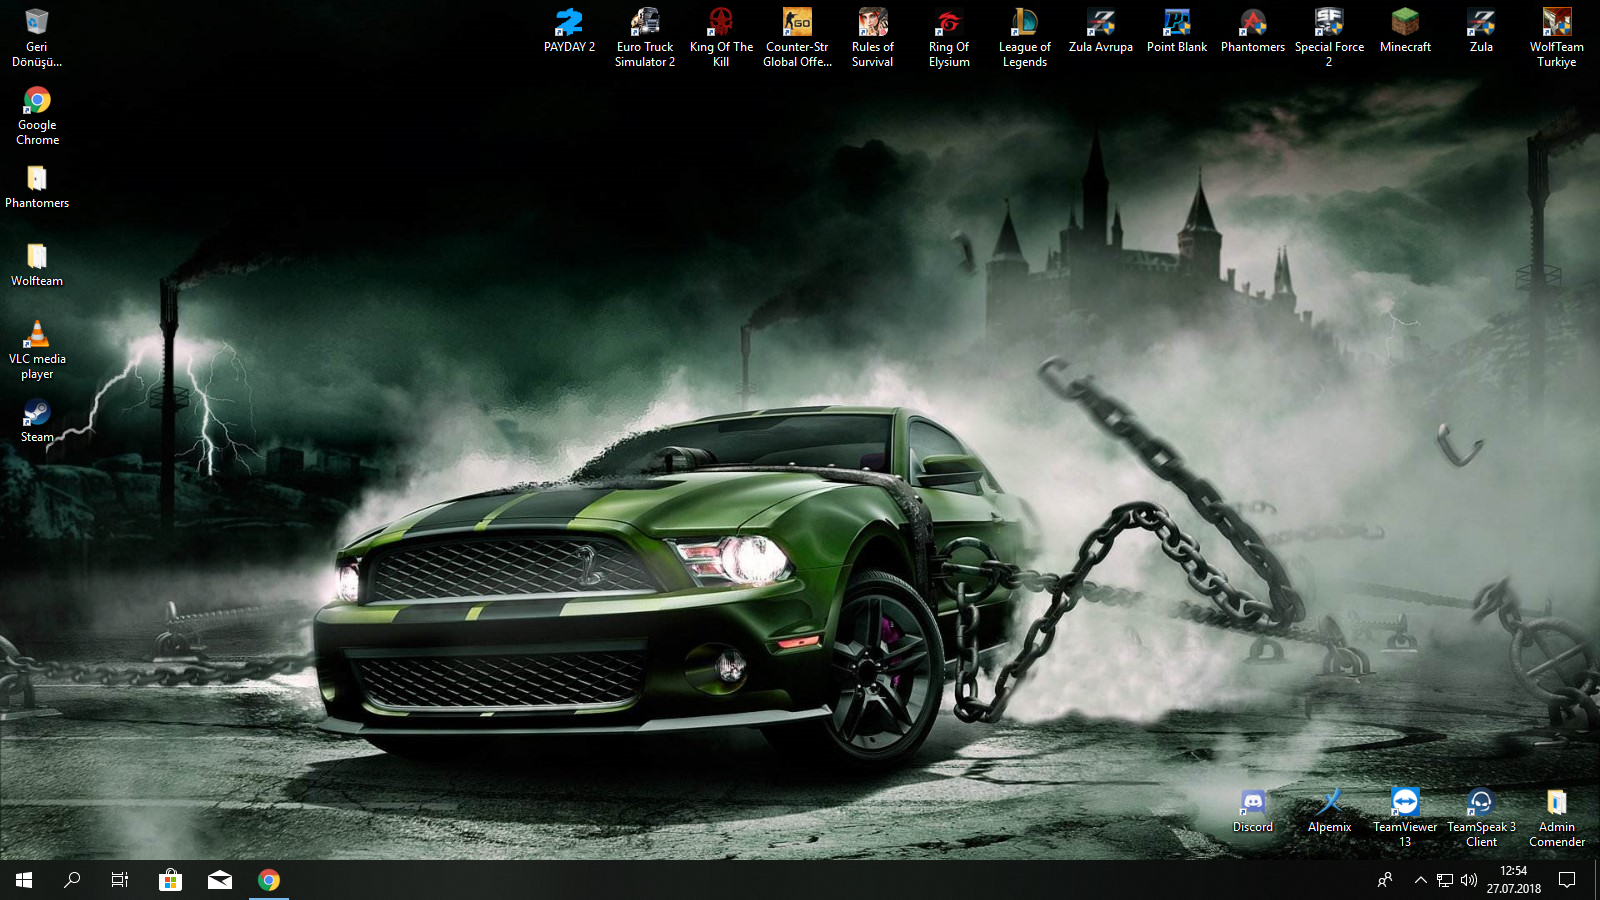The image size is (1600, 900).
Task: Select the Admin Comender folder
Action: 1557,817
